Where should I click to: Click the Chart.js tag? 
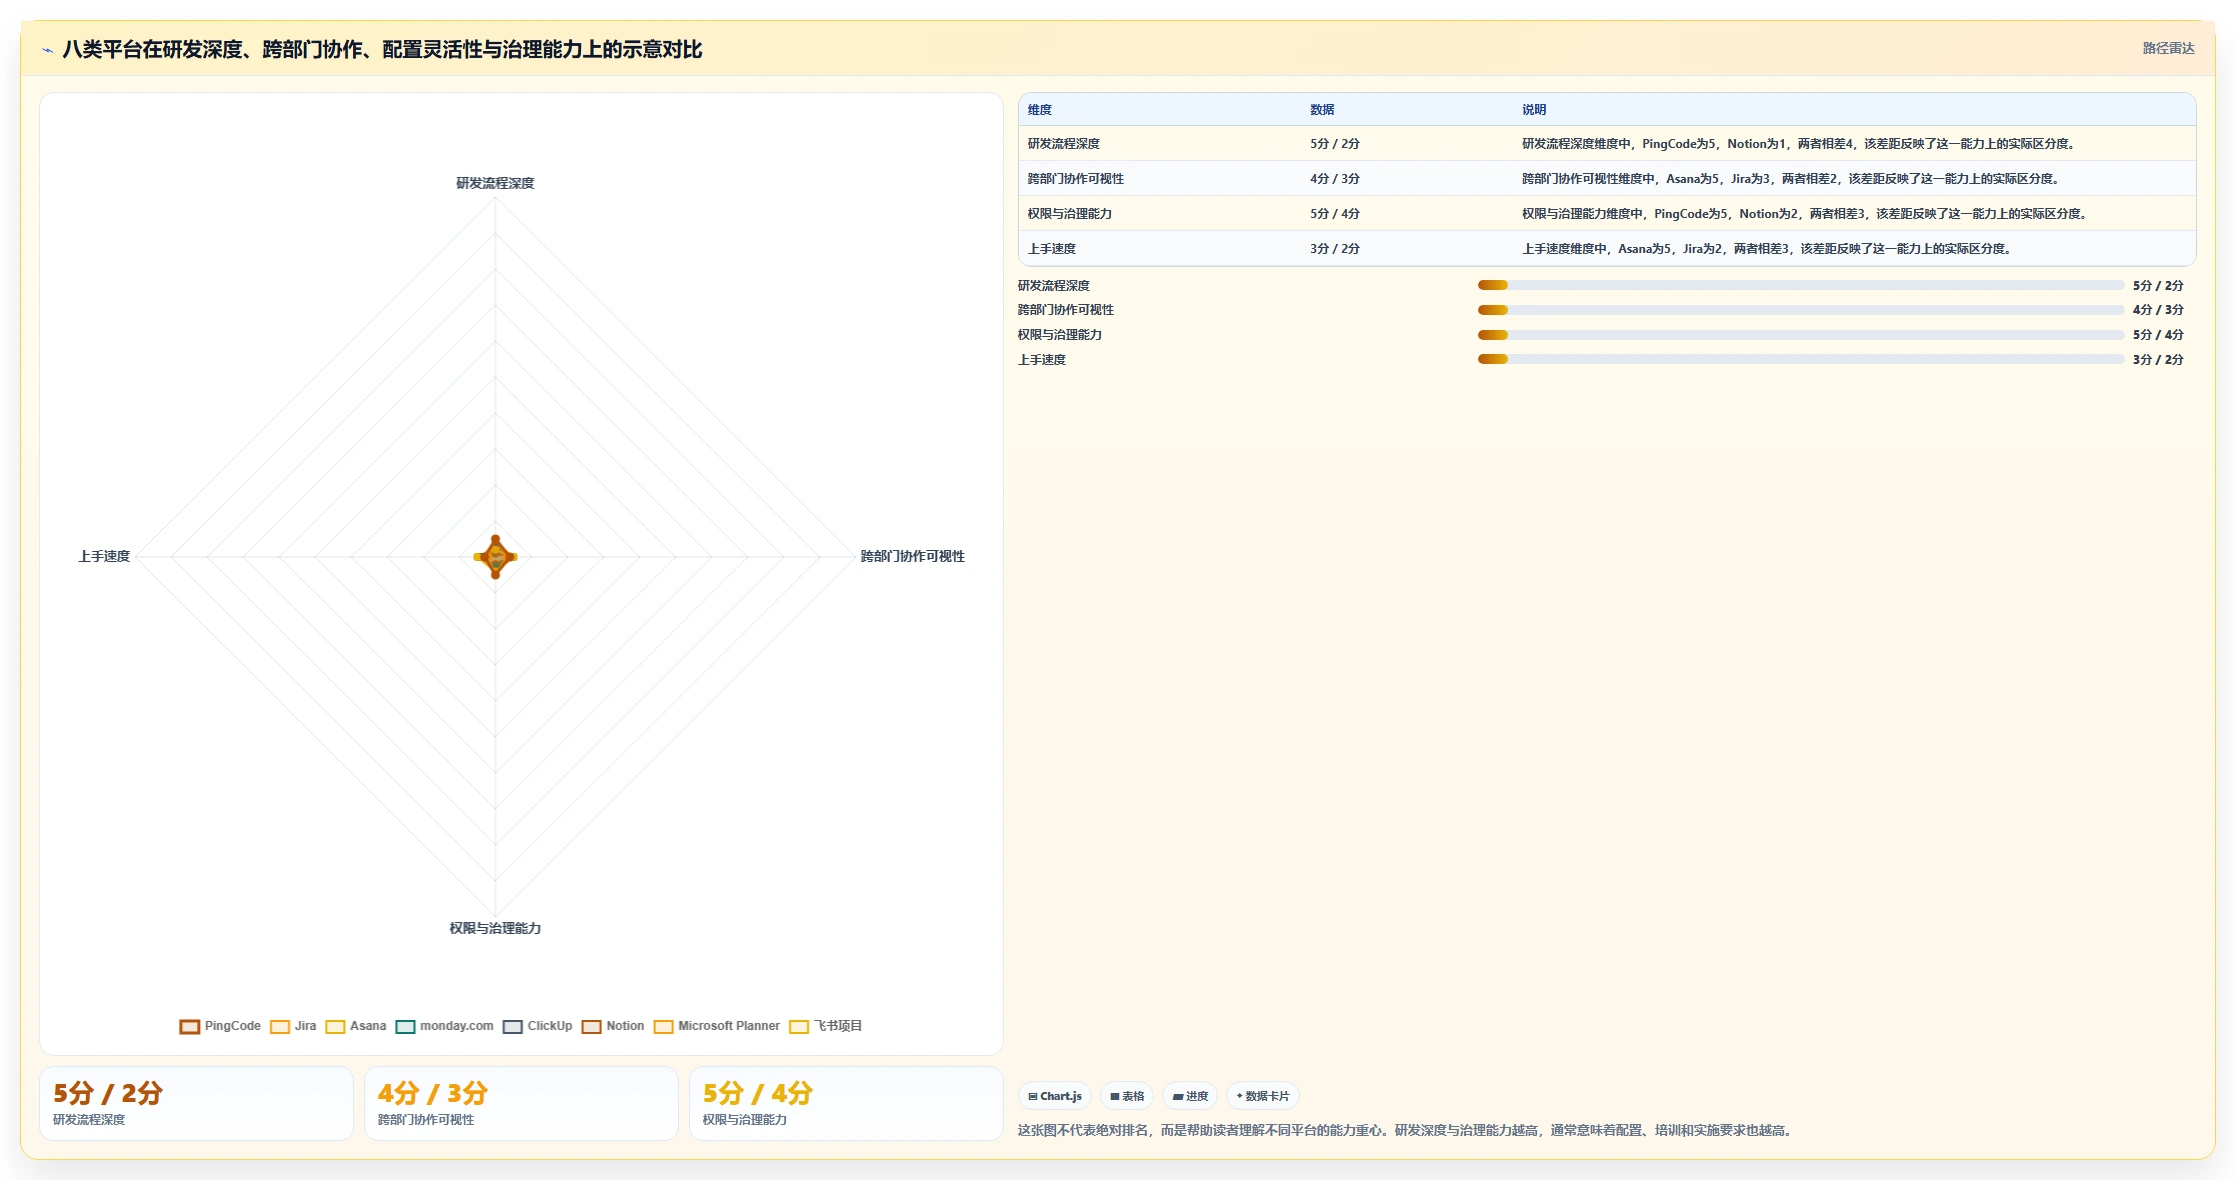(x=1055, y=1096)
